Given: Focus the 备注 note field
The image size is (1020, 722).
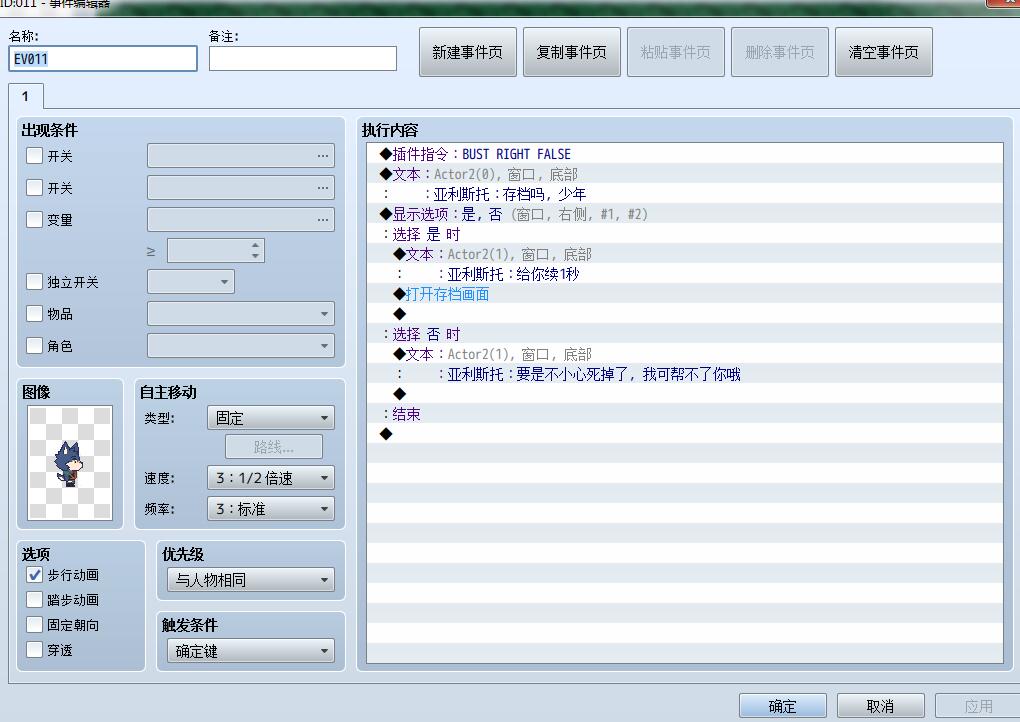Looking at the screenshot, I should click(x=302, y=59).
